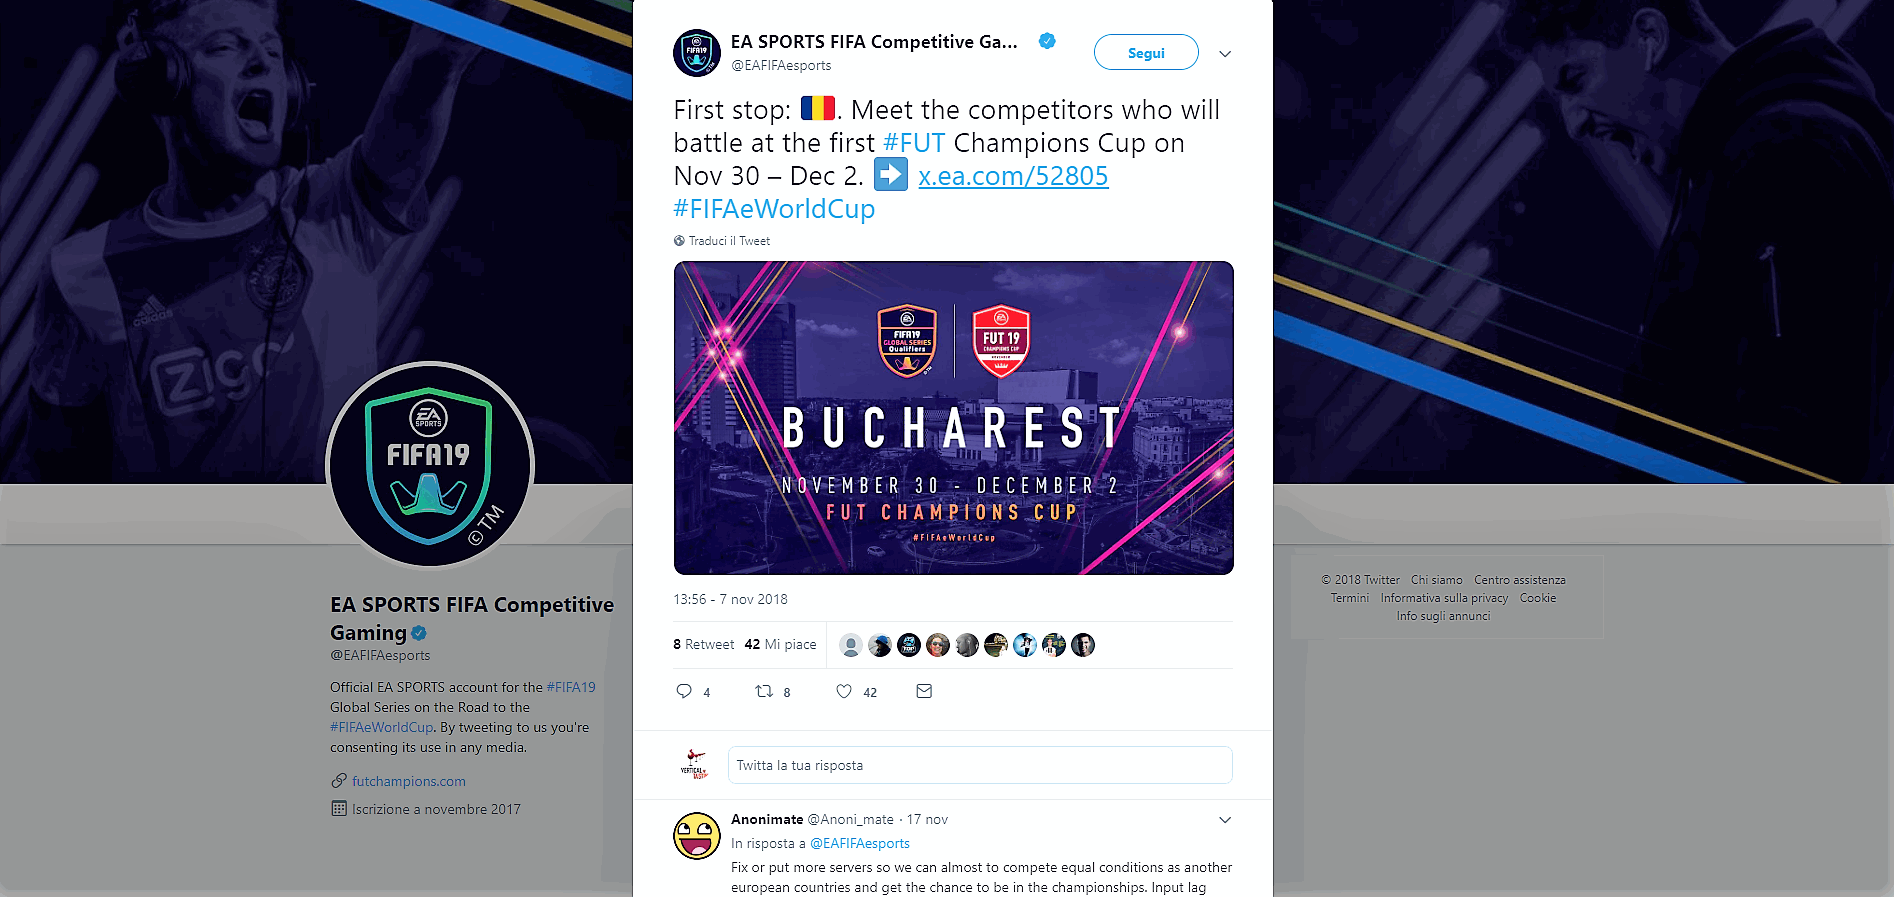Open the futchampions.com profile link

(409, 781)
